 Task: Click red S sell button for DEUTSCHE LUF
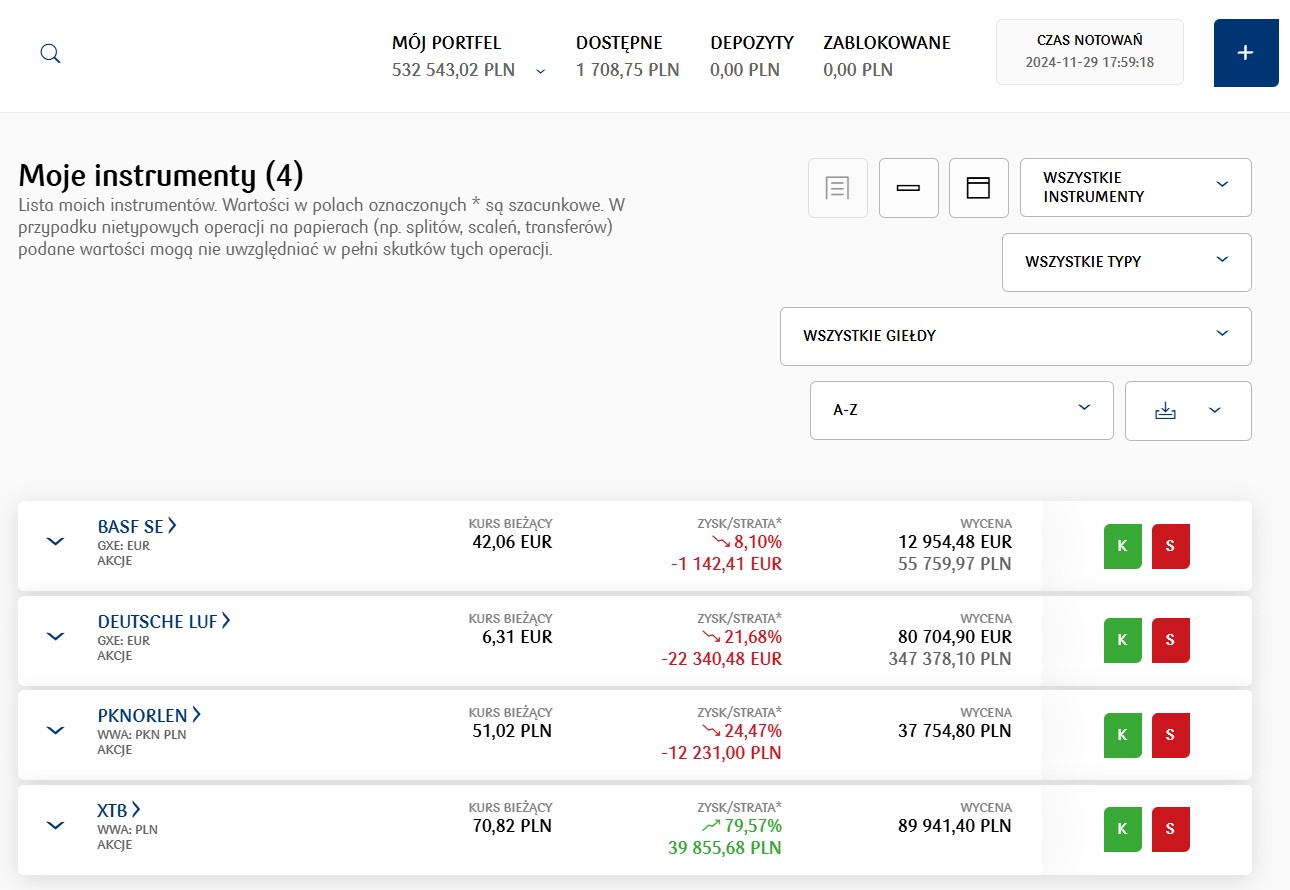1170,640
